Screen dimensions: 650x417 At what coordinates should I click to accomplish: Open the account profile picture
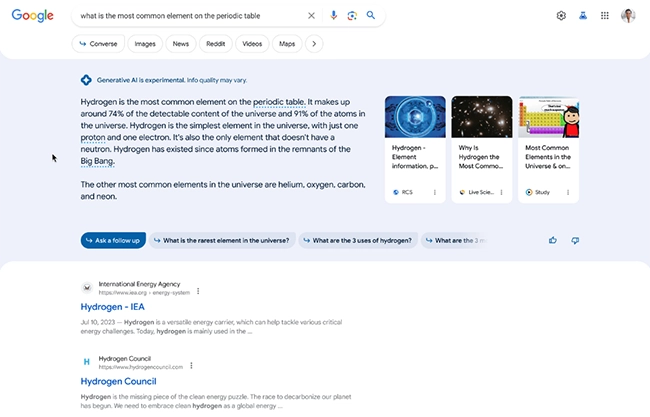click(628, 16)
